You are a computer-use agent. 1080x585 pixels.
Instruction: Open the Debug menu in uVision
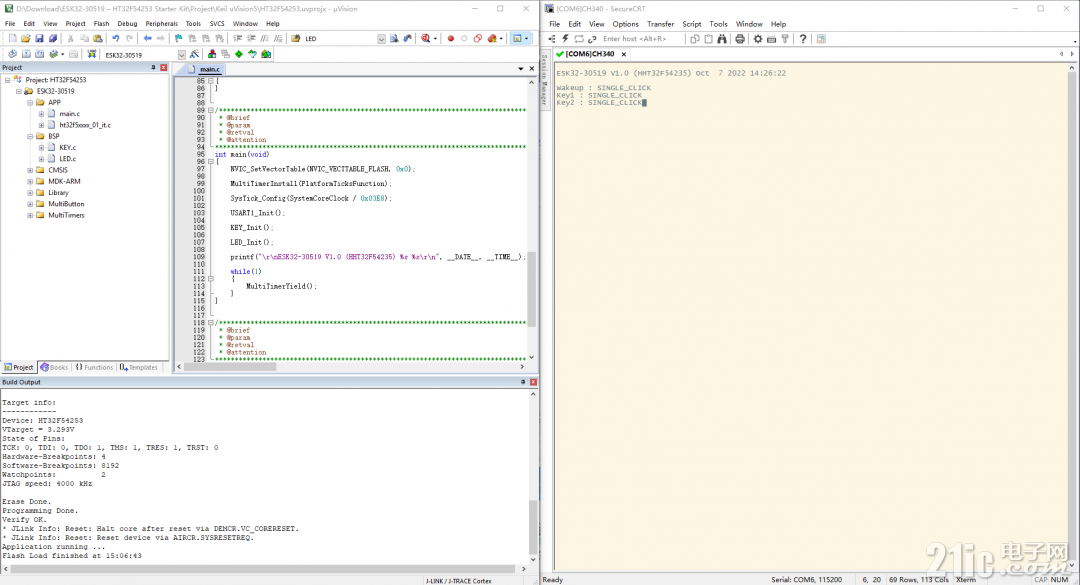pyautogui.click(x=127, y=23)
